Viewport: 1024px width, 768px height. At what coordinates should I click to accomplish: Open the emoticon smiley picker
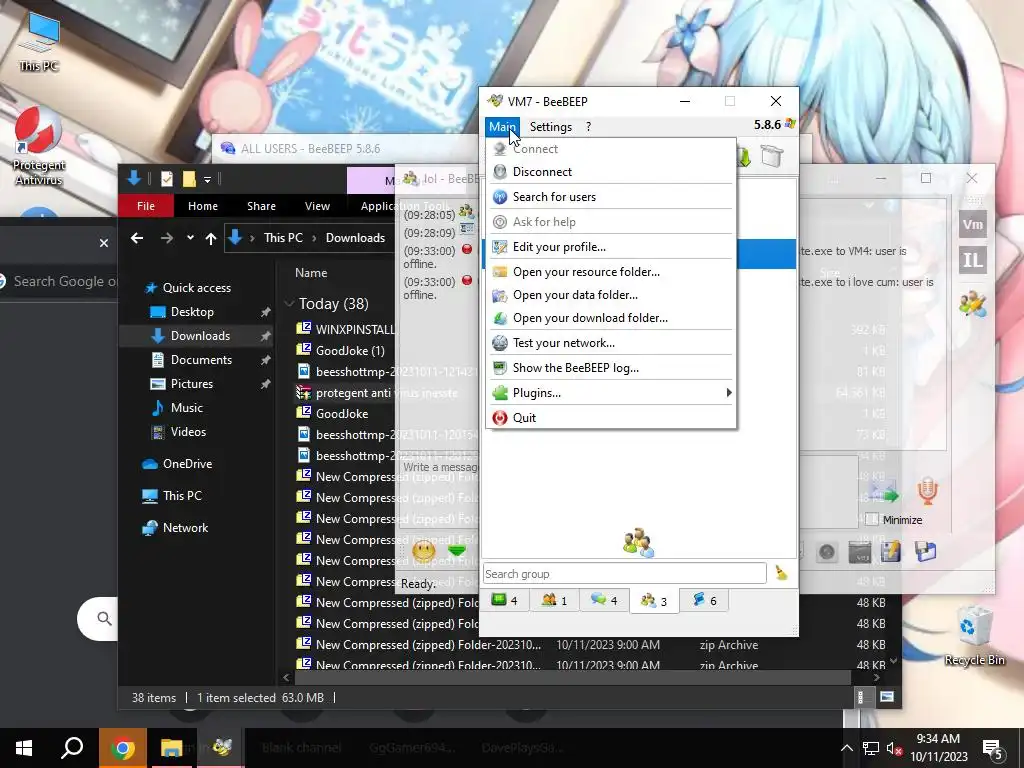tap(424, 551)
